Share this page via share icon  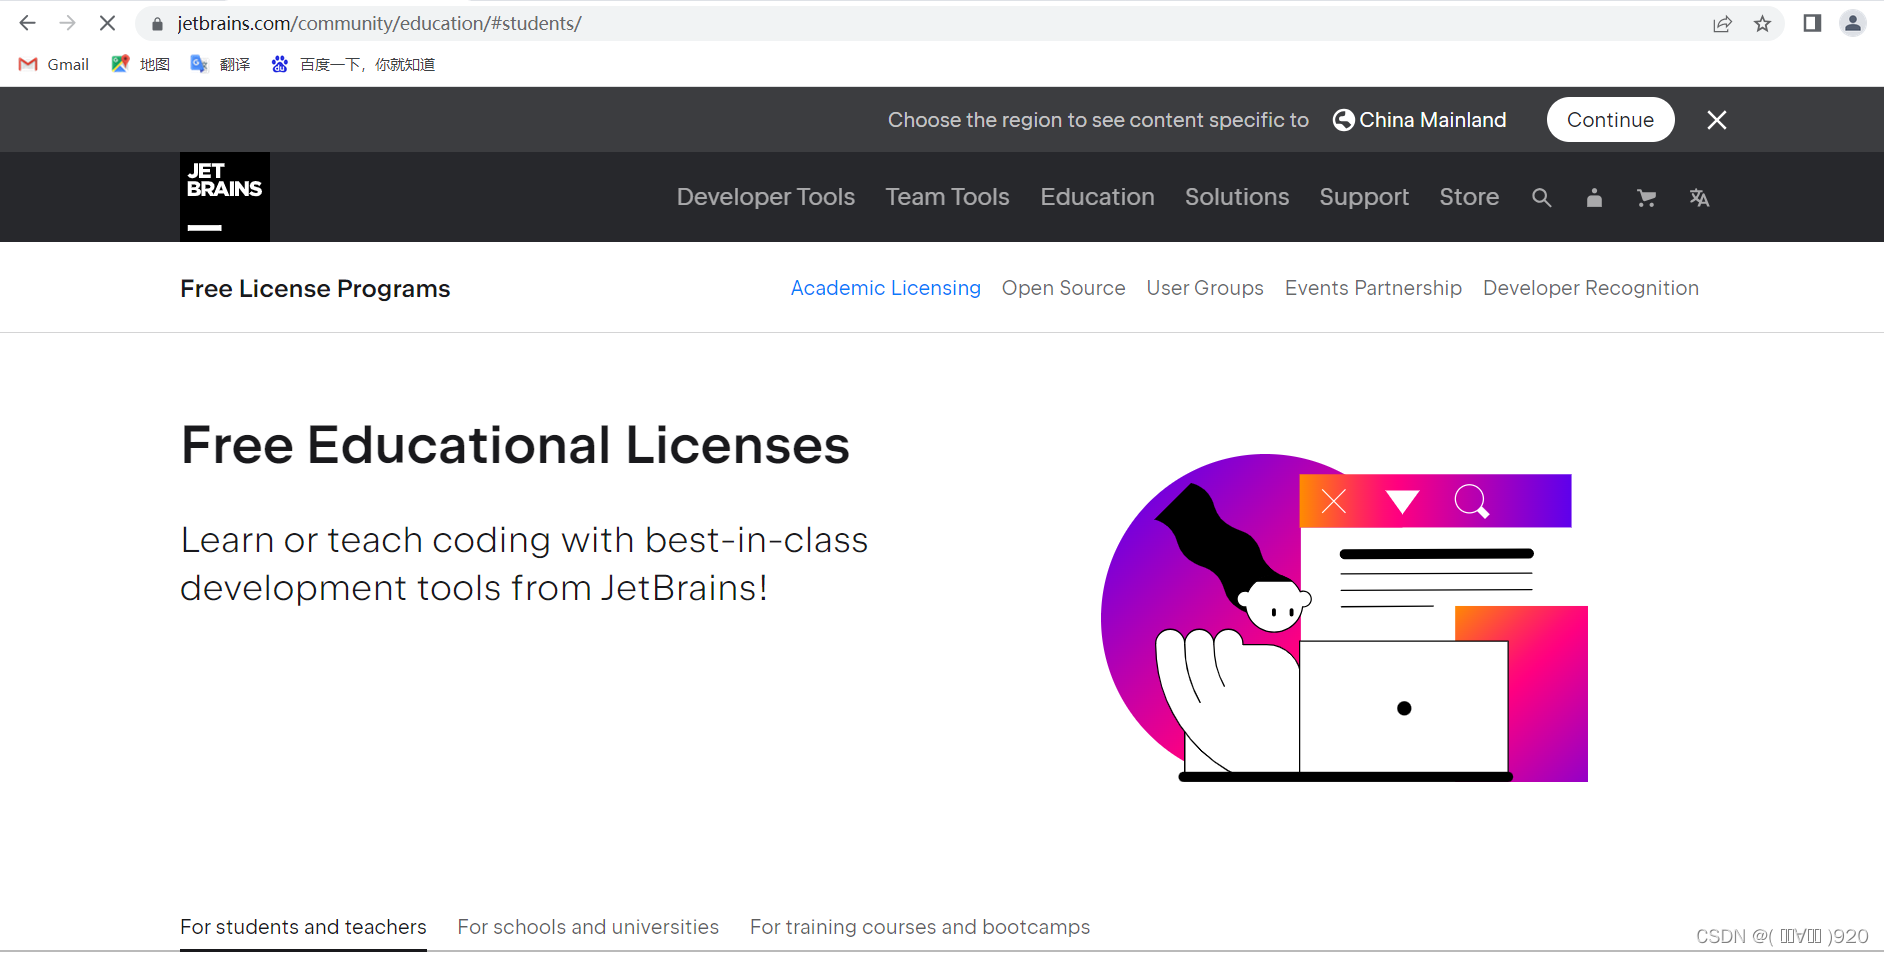(1722, 24)
